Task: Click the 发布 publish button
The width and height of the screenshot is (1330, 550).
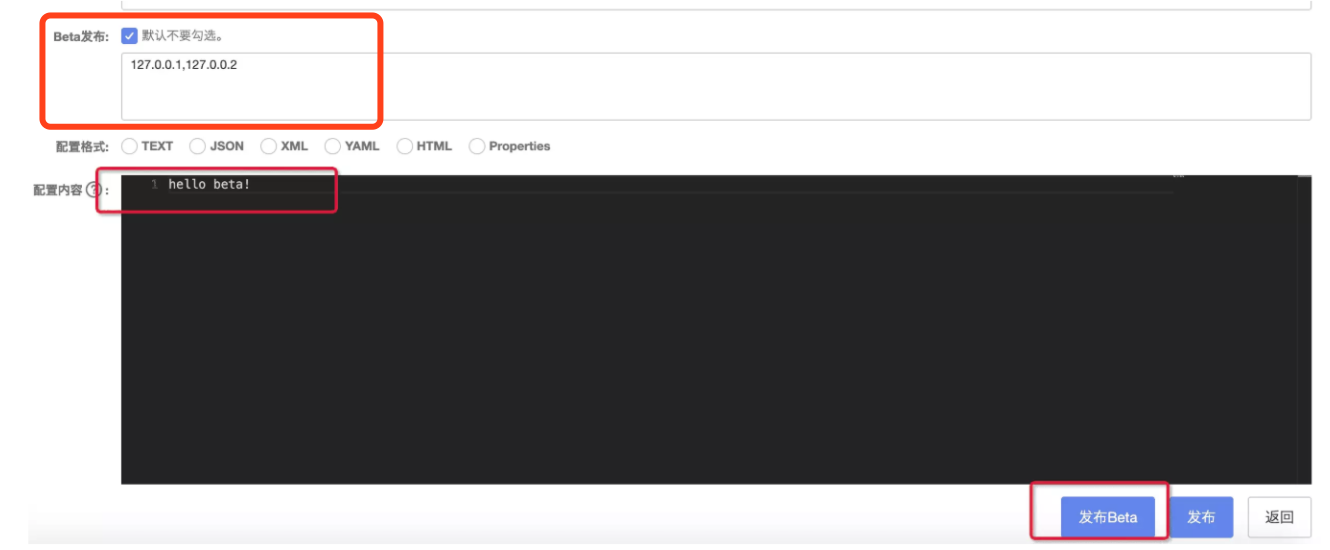Action: click(x=1201, y=517)
